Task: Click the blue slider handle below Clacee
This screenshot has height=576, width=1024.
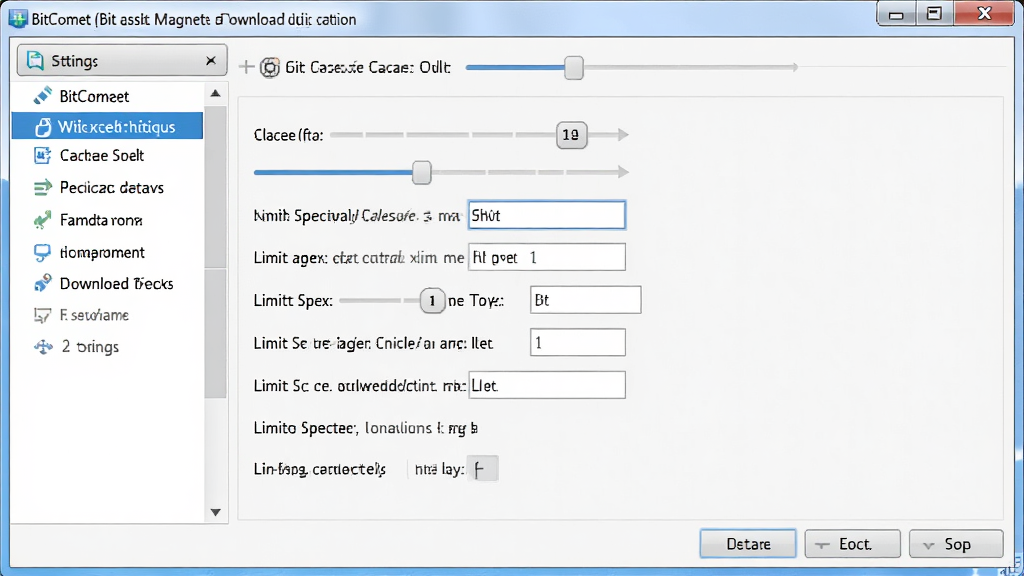Action: coord(422,172)
